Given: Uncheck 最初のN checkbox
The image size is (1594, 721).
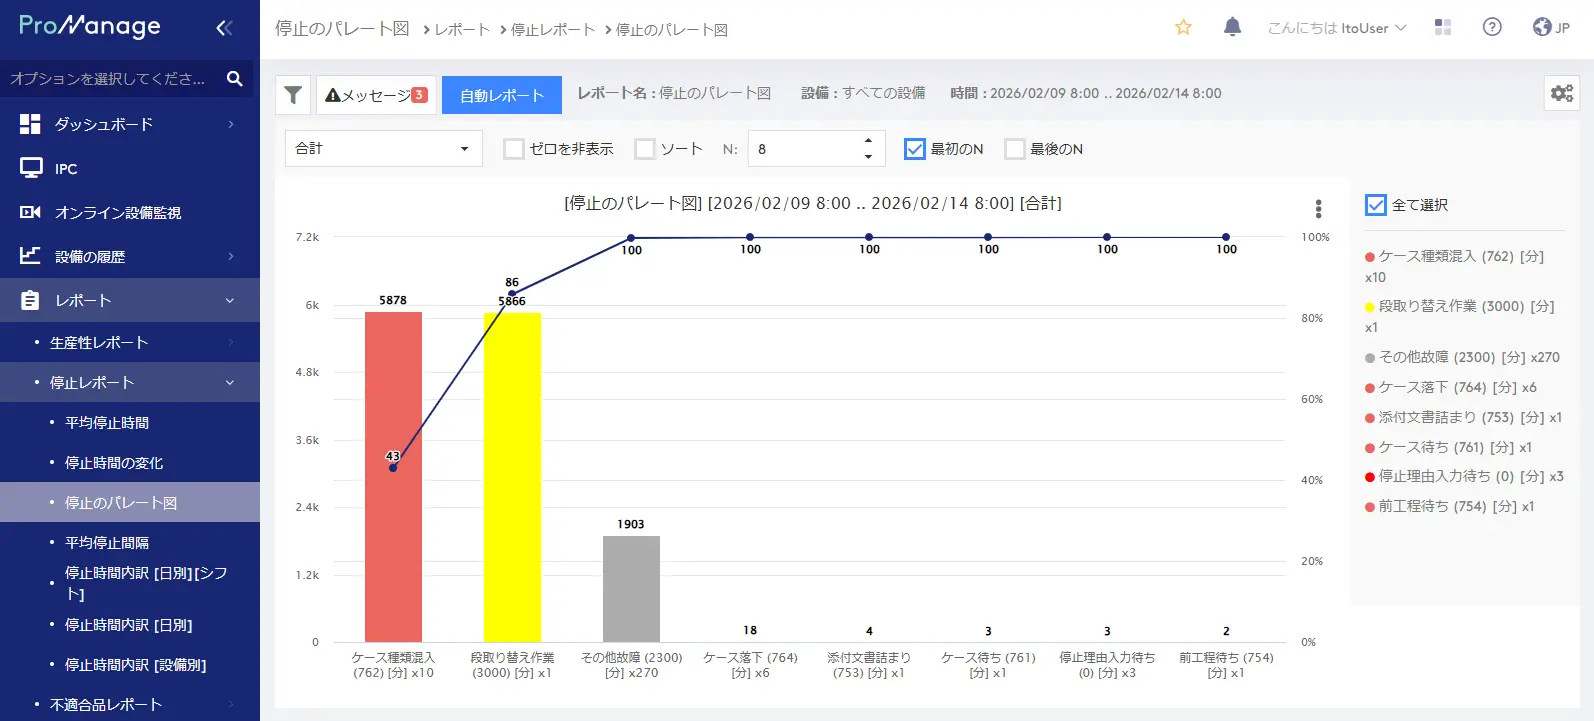Looking at the screenshot, I should click(x=915, y=149).
